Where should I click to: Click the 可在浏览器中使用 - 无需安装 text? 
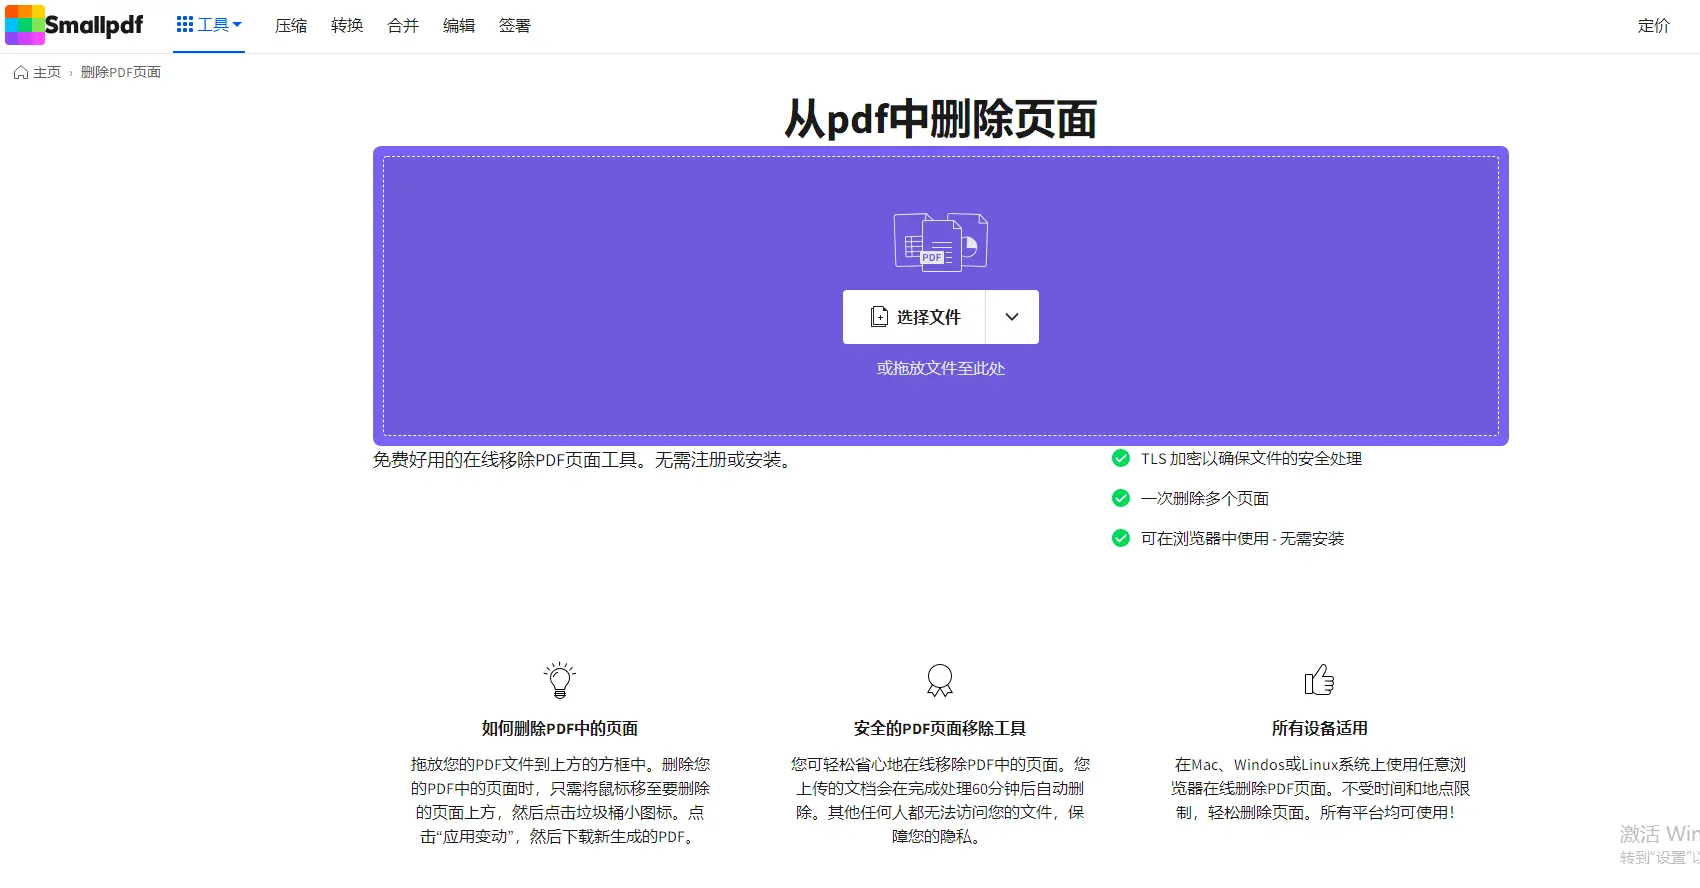[1242, 538]
